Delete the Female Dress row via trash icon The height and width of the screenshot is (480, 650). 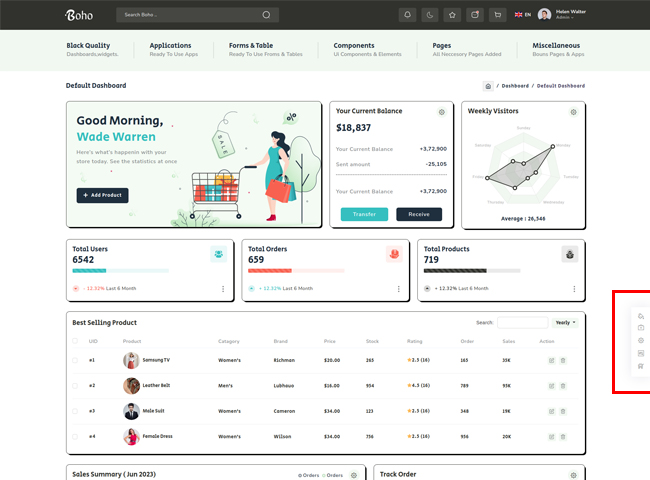[563, 437]
